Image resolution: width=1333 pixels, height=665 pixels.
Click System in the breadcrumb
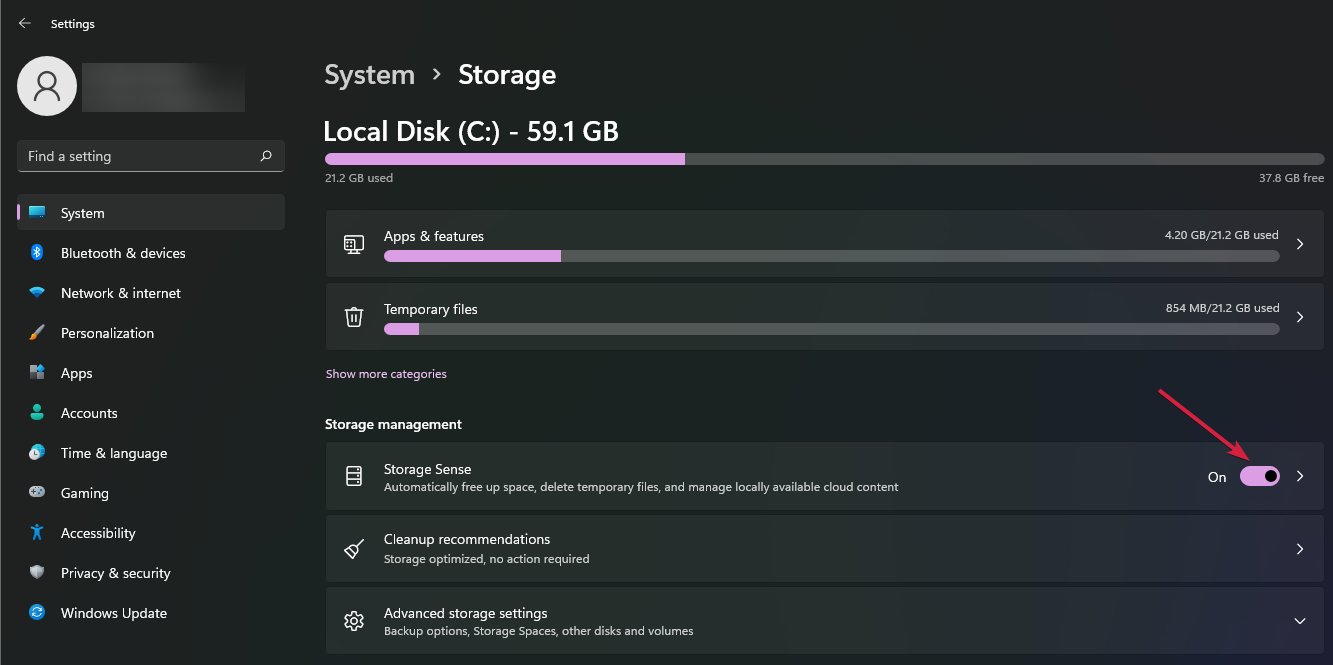(x=369, y=75)
